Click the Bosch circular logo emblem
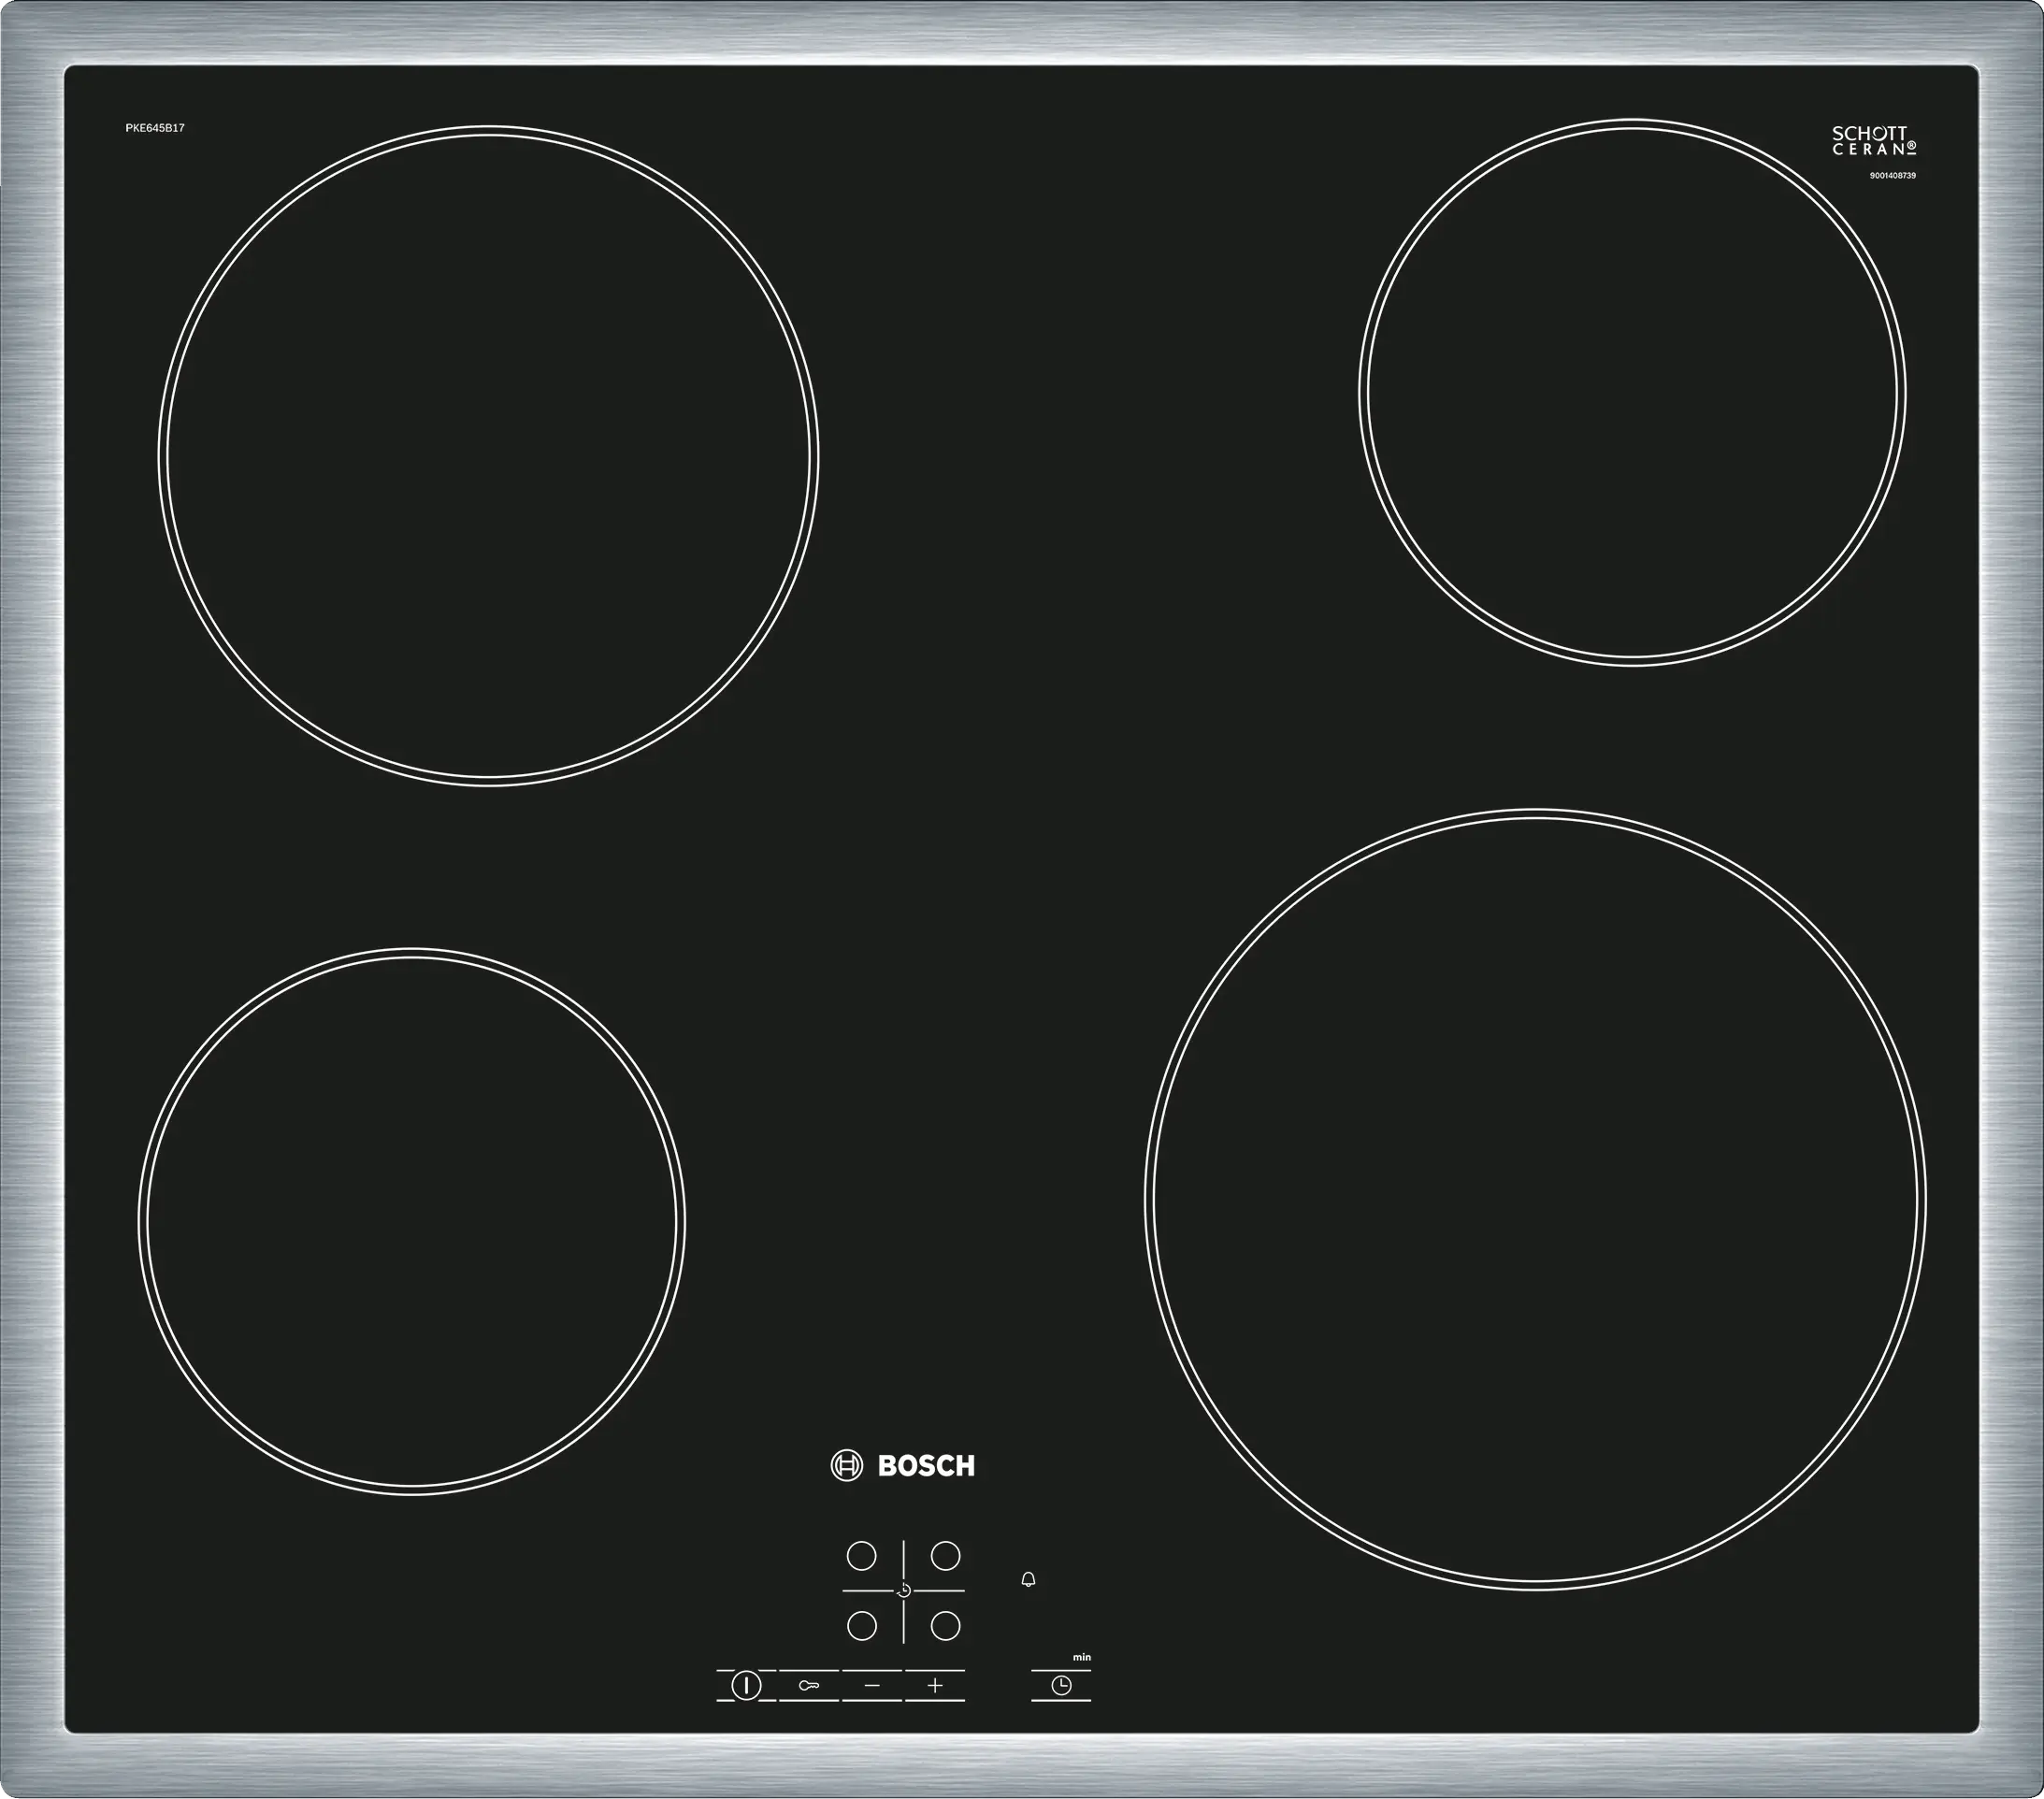The height and width of the screenshot is (1799, 2044). pyautogui.click(x=846, y=1466)
